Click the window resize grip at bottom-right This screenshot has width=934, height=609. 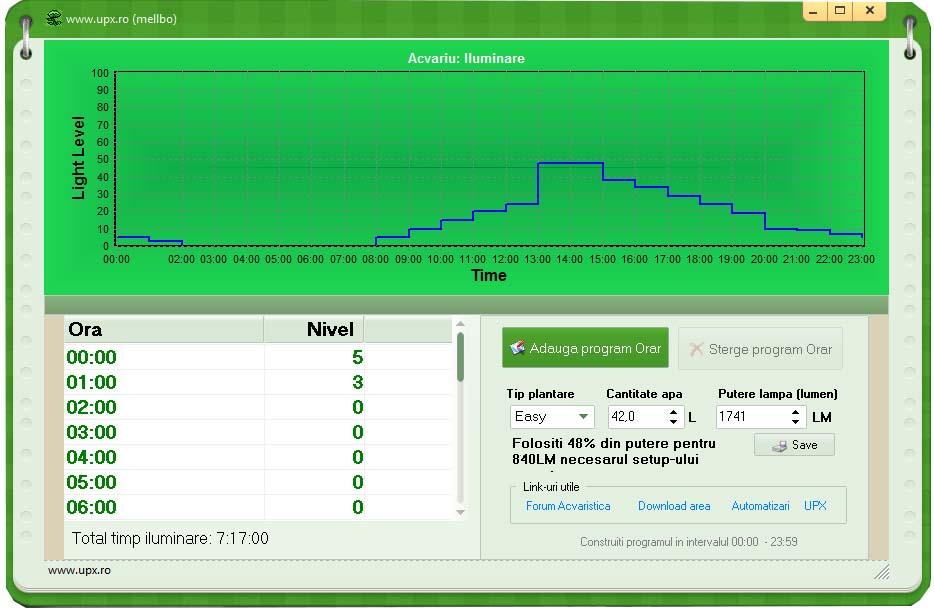(x=882, y=572)
